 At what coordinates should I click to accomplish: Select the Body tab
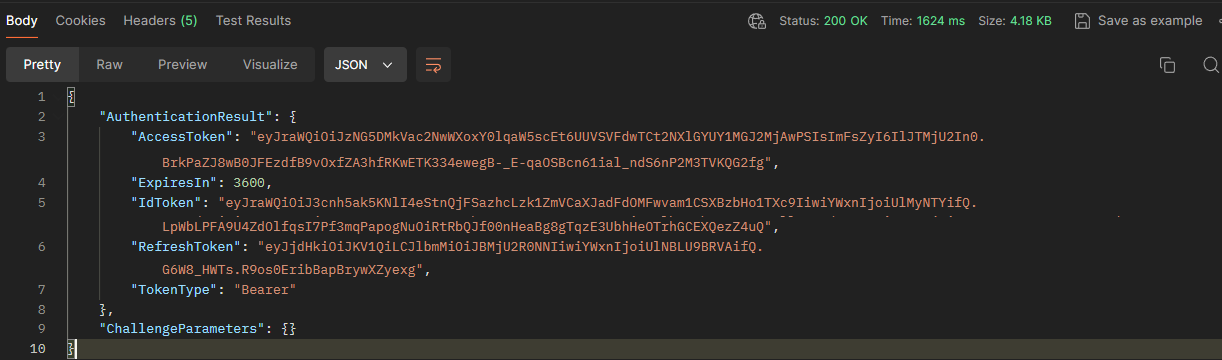click(21, 20)
